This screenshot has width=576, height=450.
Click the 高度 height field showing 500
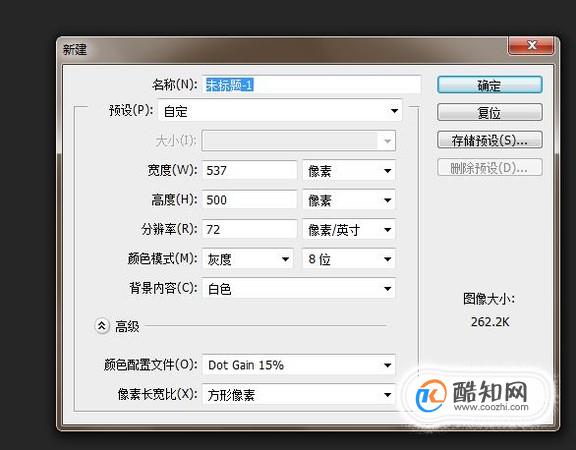point(249,200)
